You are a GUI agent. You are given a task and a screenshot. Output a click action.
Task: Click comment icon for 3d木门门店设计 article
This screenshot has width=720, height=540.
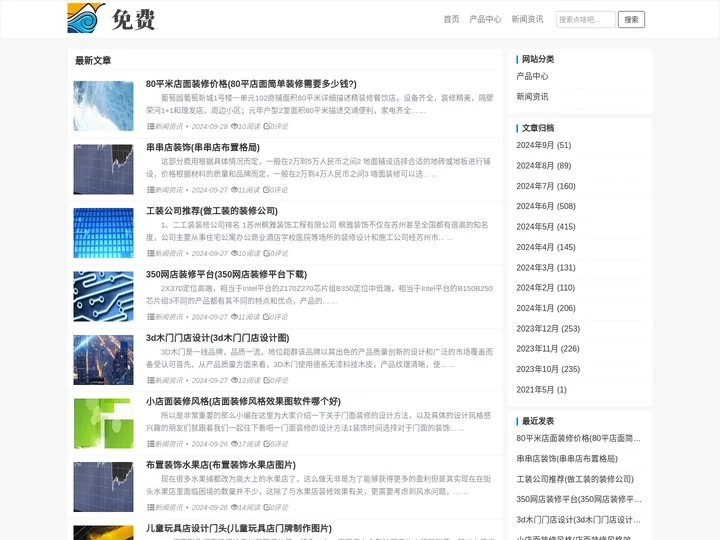tap(266, 380)
